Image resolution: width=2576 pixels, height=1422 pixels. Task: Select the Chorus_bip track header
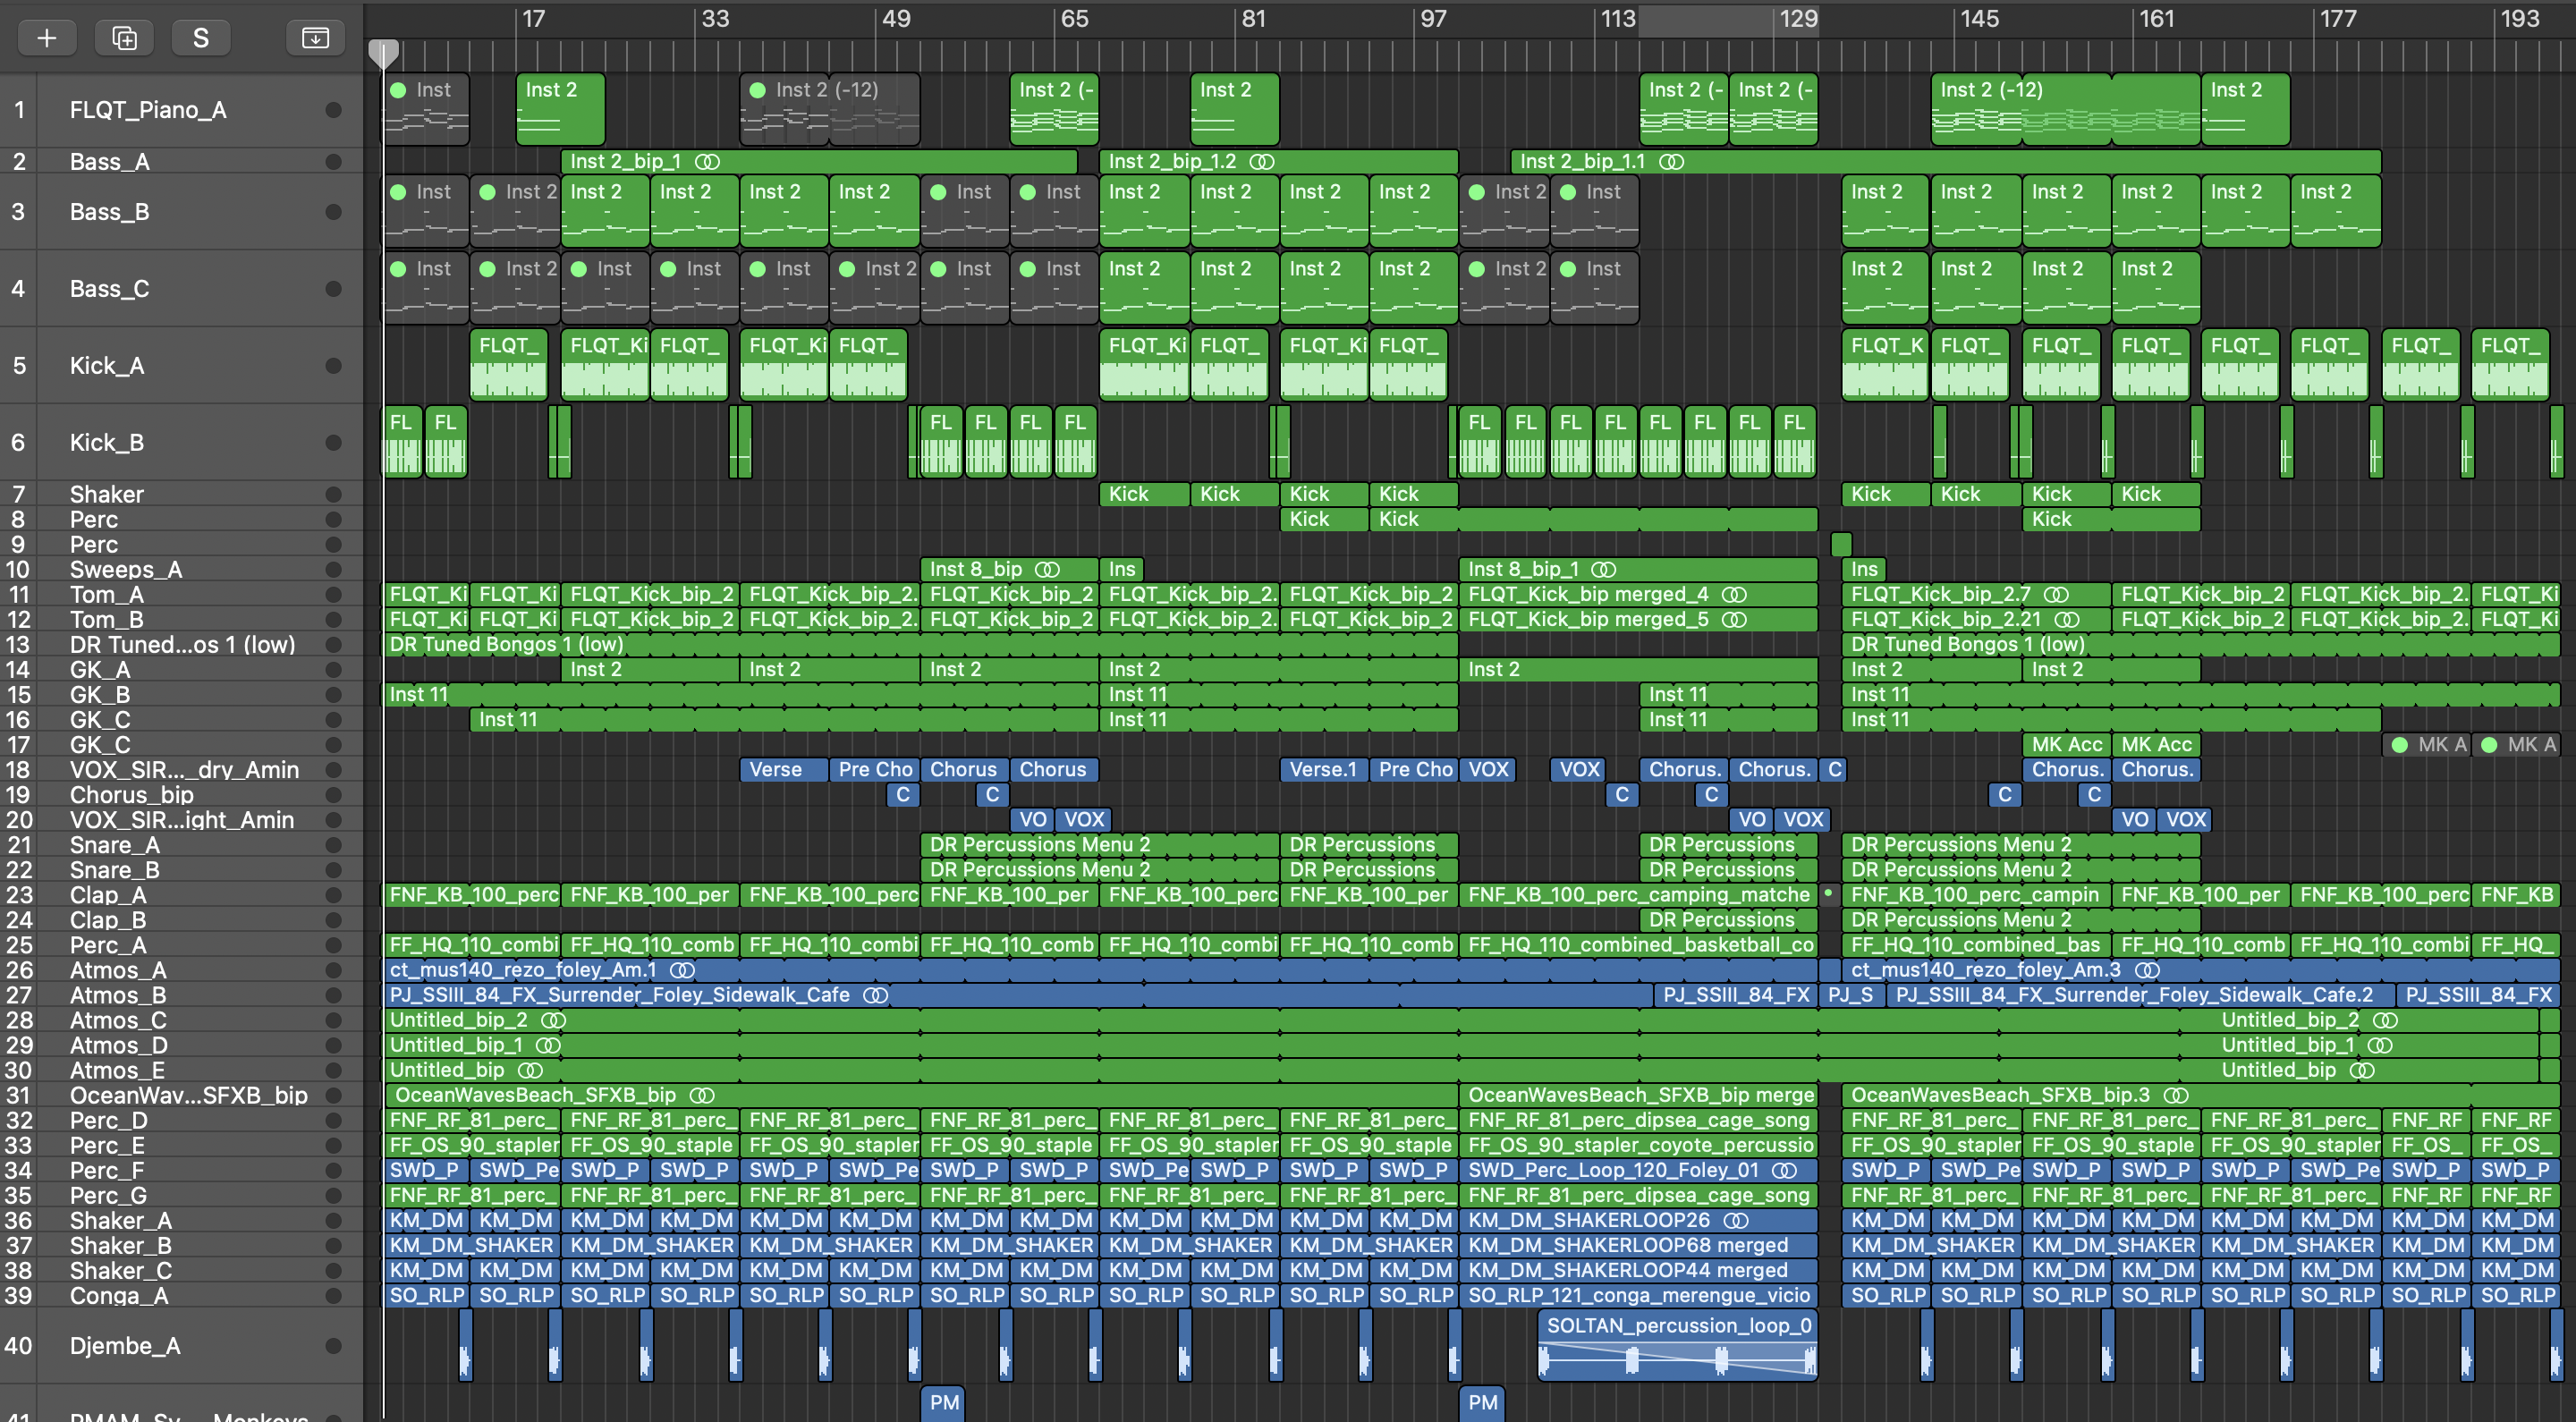pyautogui.click(x=182, y=795)
